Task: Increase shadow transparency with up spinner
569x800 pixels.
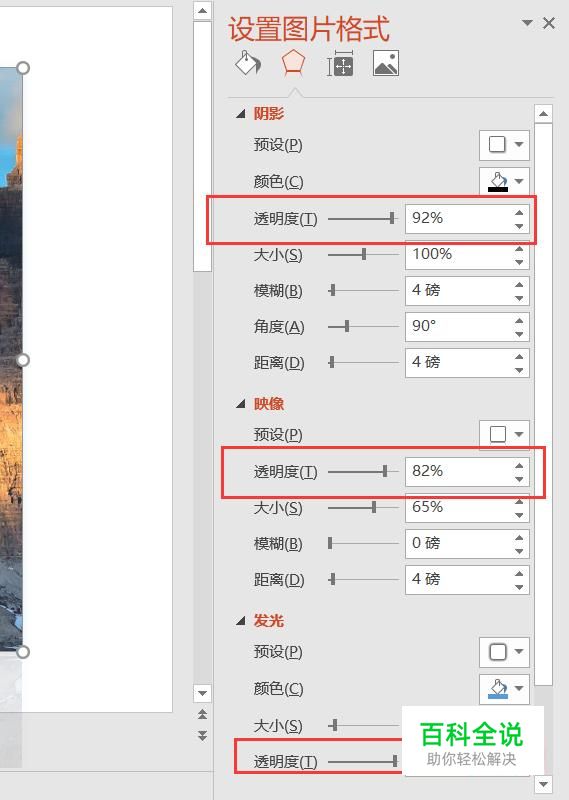Action: [519, 212]
